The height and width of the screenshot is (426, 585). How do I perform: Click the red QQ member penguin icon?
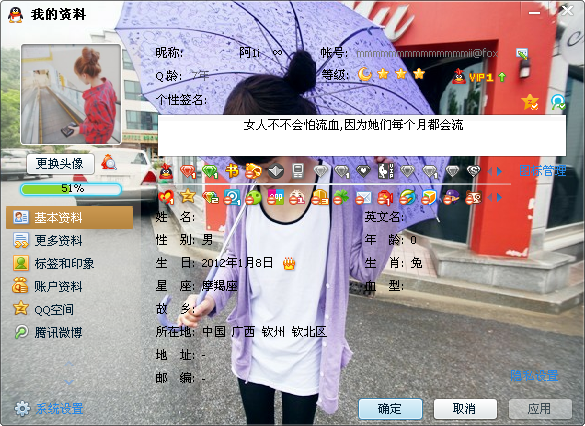click(x=166, y=172)
